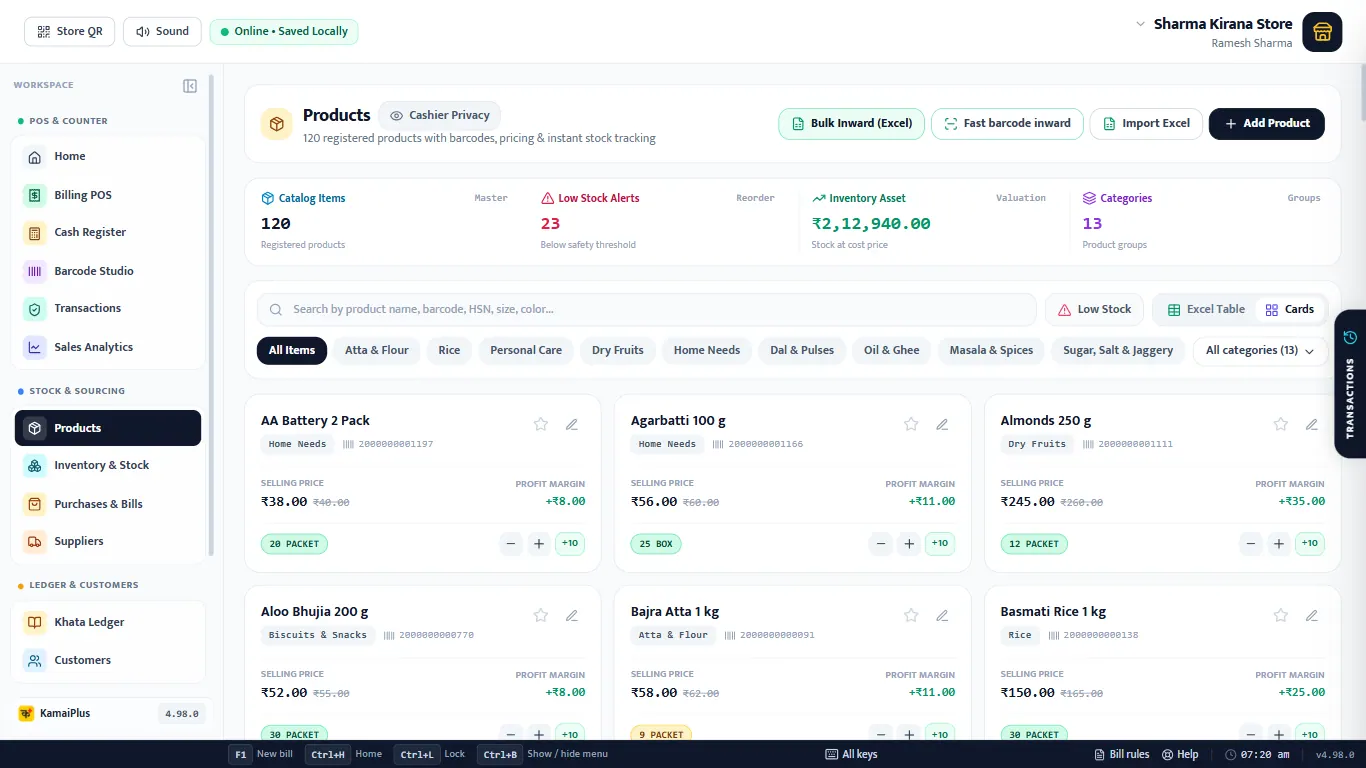The width and height of the screenshot is (1366, 768).
Task: Switch to Cards view
Action: [1290, 309]
